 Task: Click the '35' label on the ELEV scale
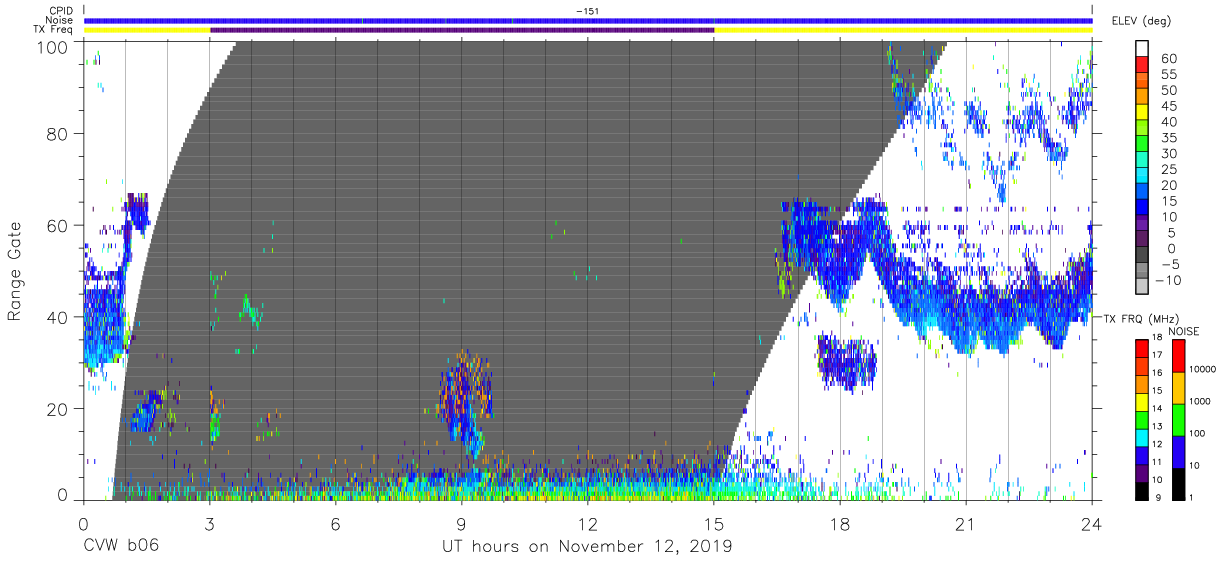(1171, 138)
